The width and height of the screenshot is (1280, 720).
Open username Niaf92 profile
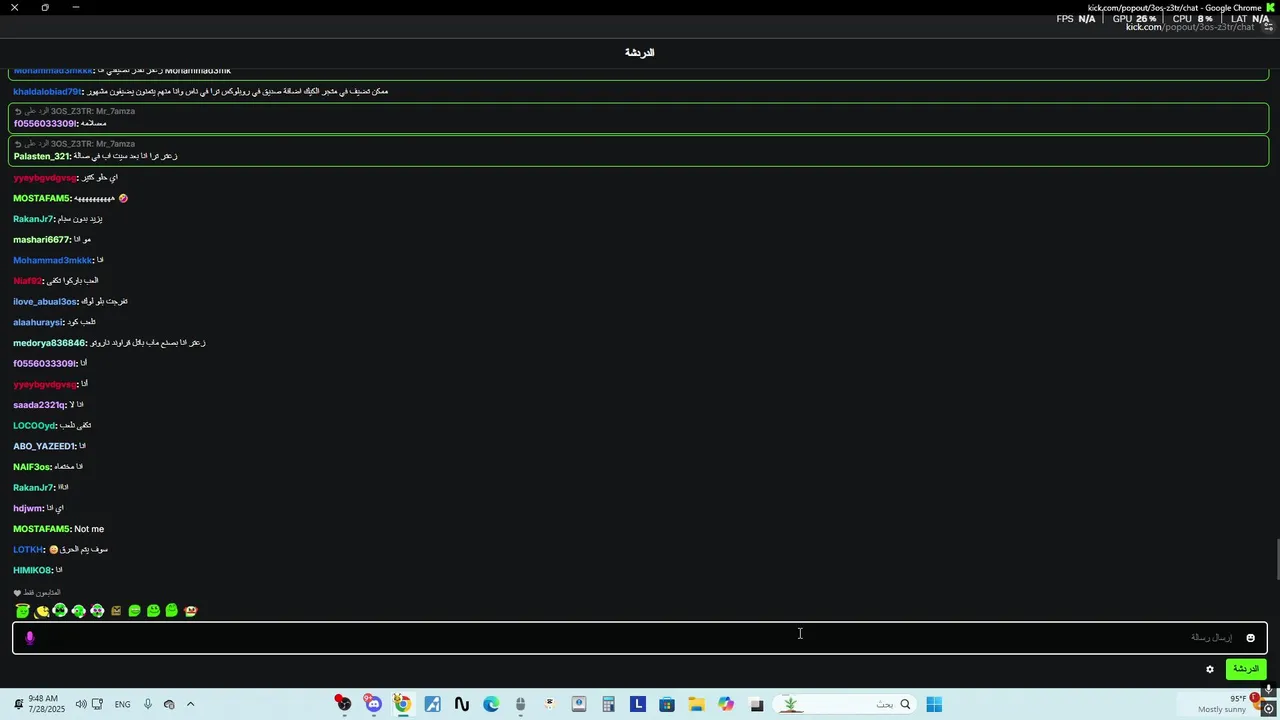[x=27, y=281]
